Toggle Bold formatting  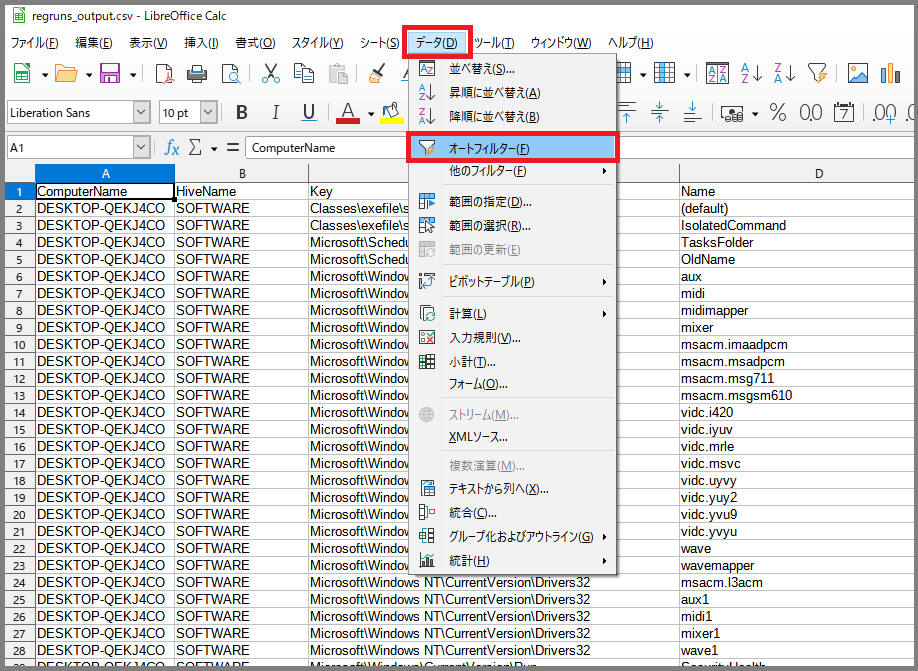(x=242, y=112)
